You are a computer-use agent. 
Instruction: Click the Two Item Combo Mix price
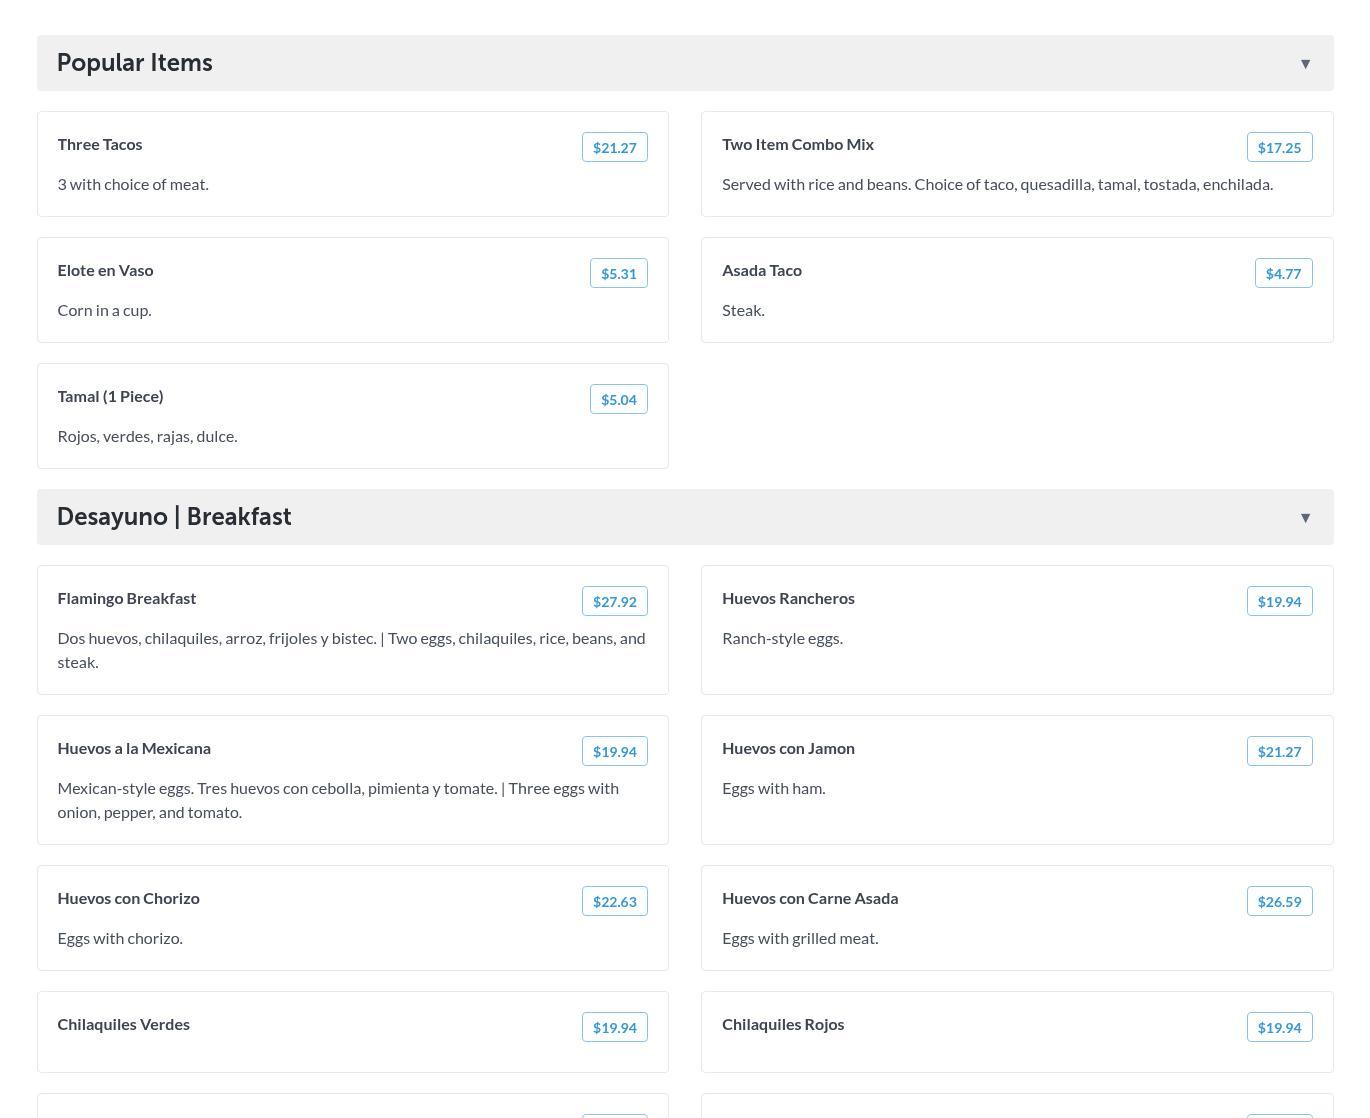point(1279,148)
